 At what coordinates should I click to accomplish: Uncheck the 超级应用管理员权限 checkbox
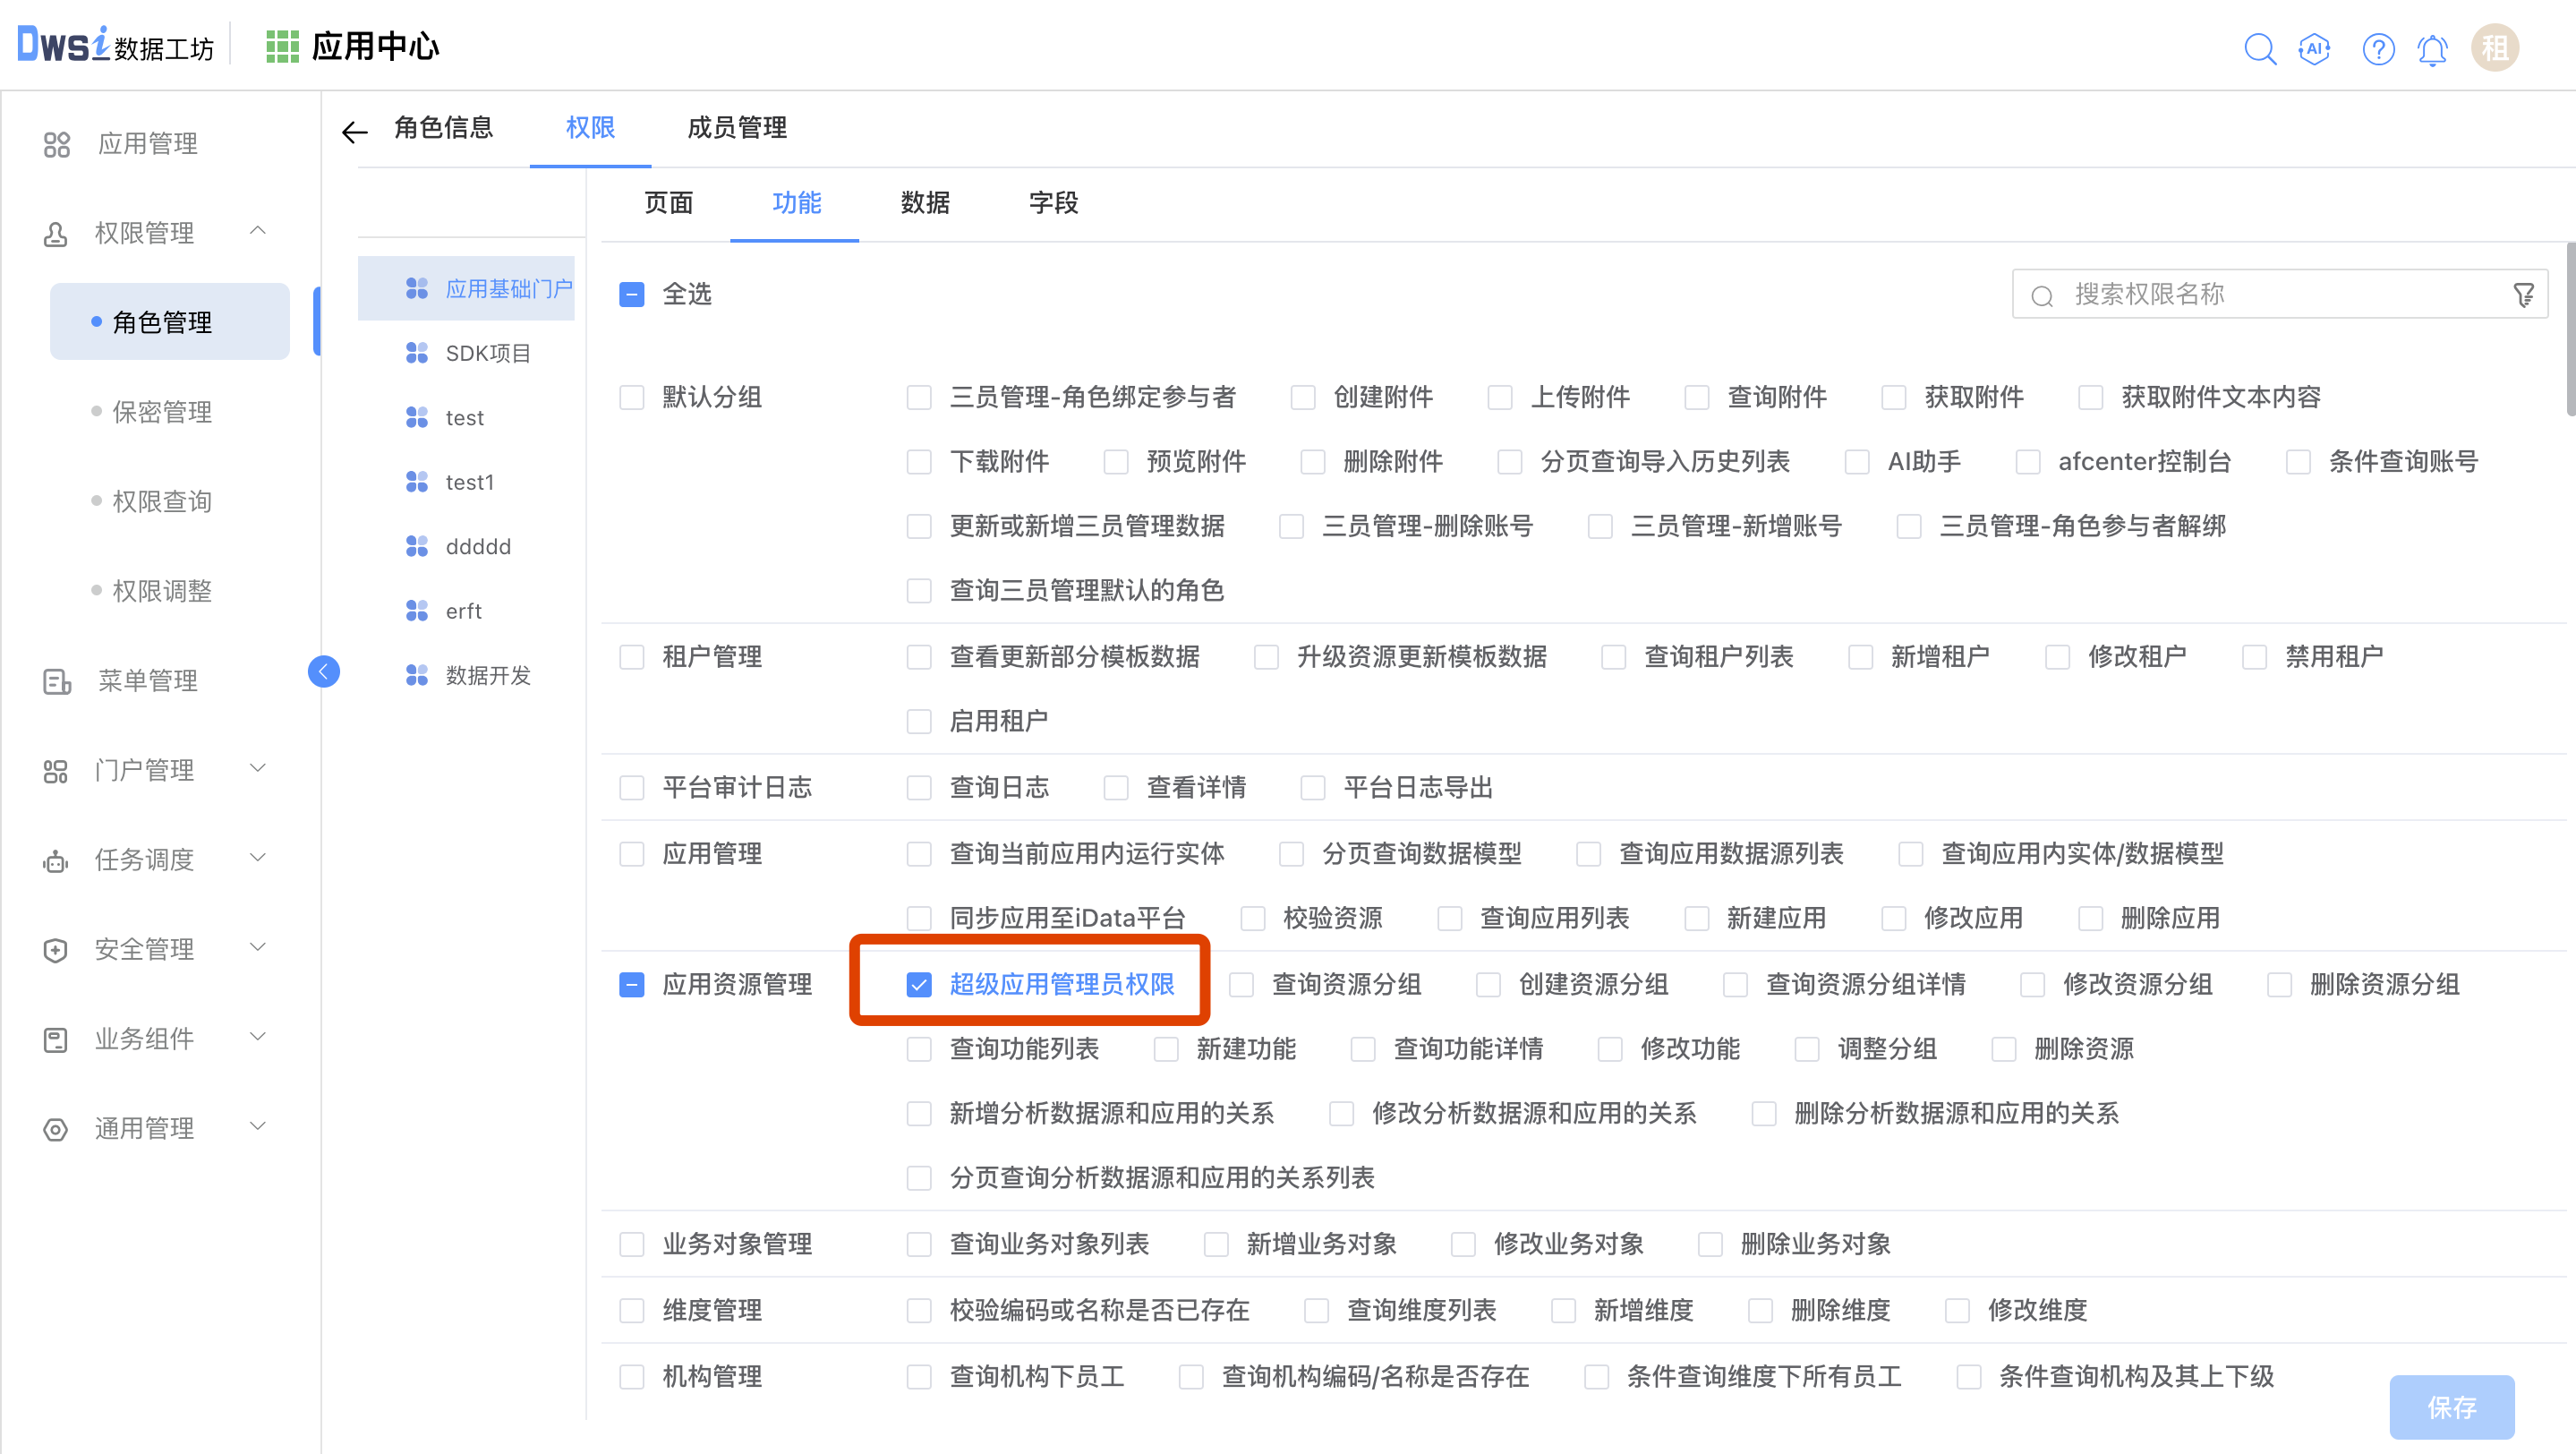click(918, 984)
